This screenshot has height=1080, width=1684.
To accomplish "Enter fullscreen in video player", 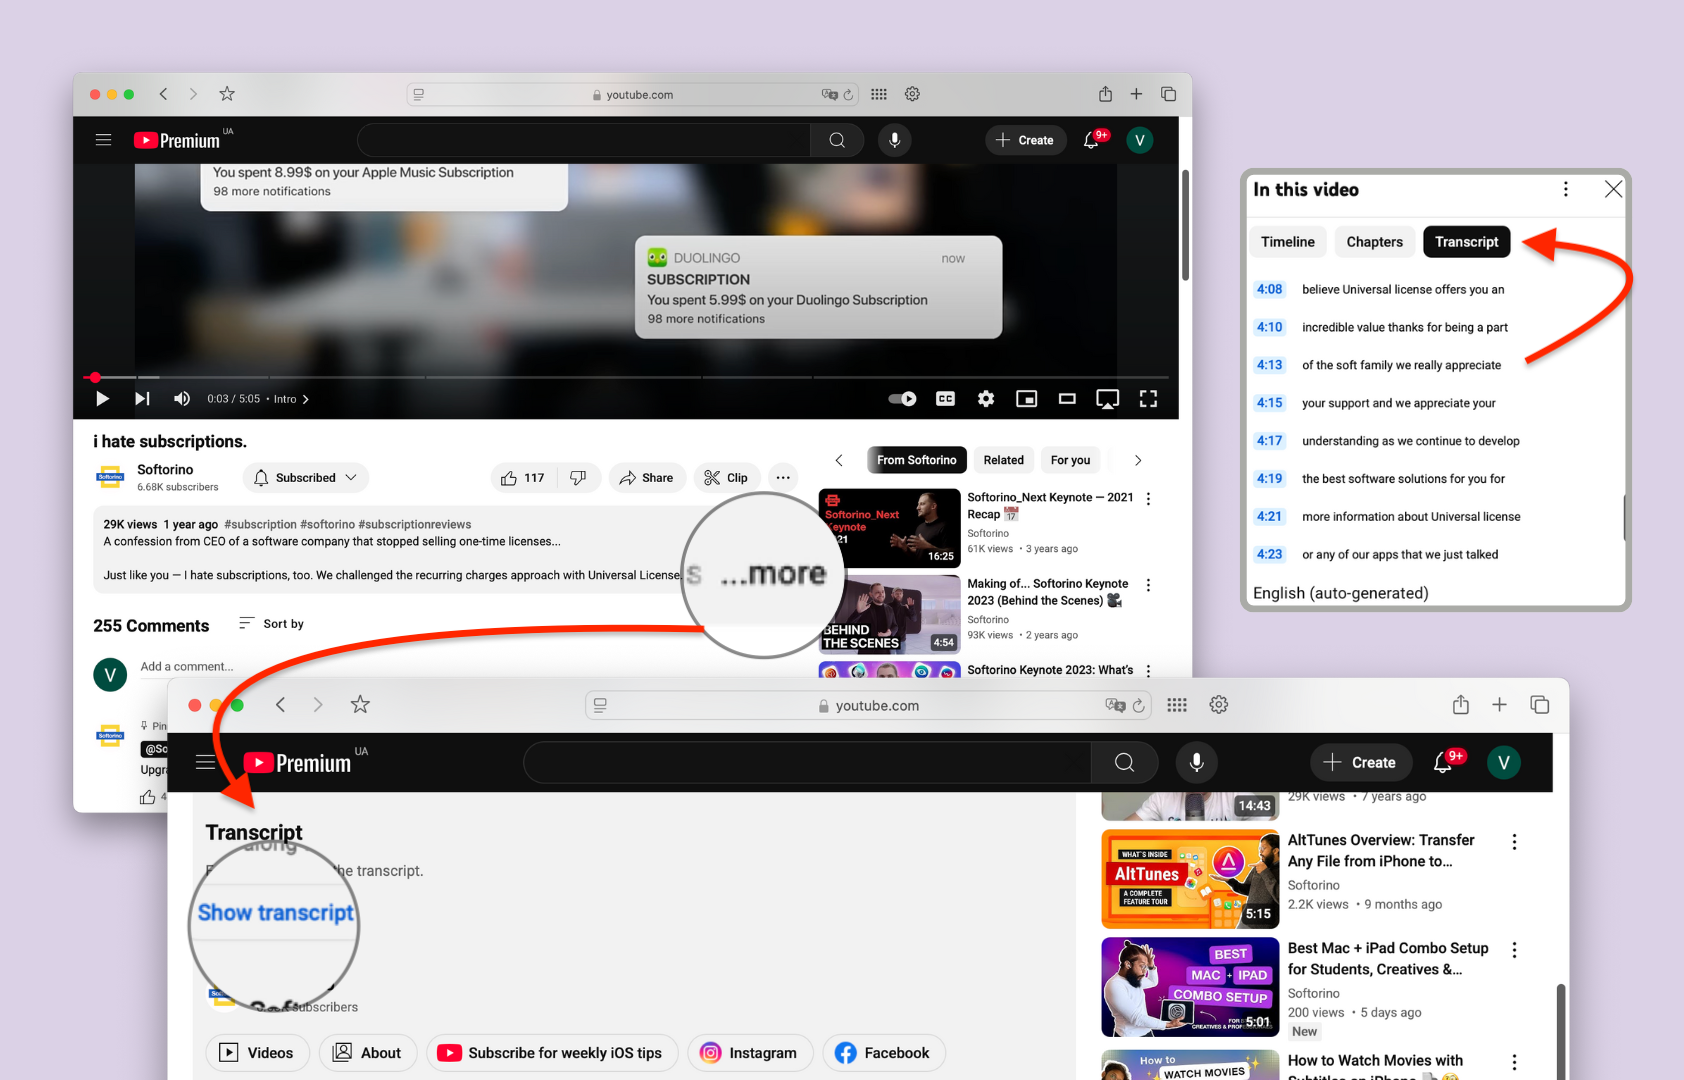I will coord(1149,399).
